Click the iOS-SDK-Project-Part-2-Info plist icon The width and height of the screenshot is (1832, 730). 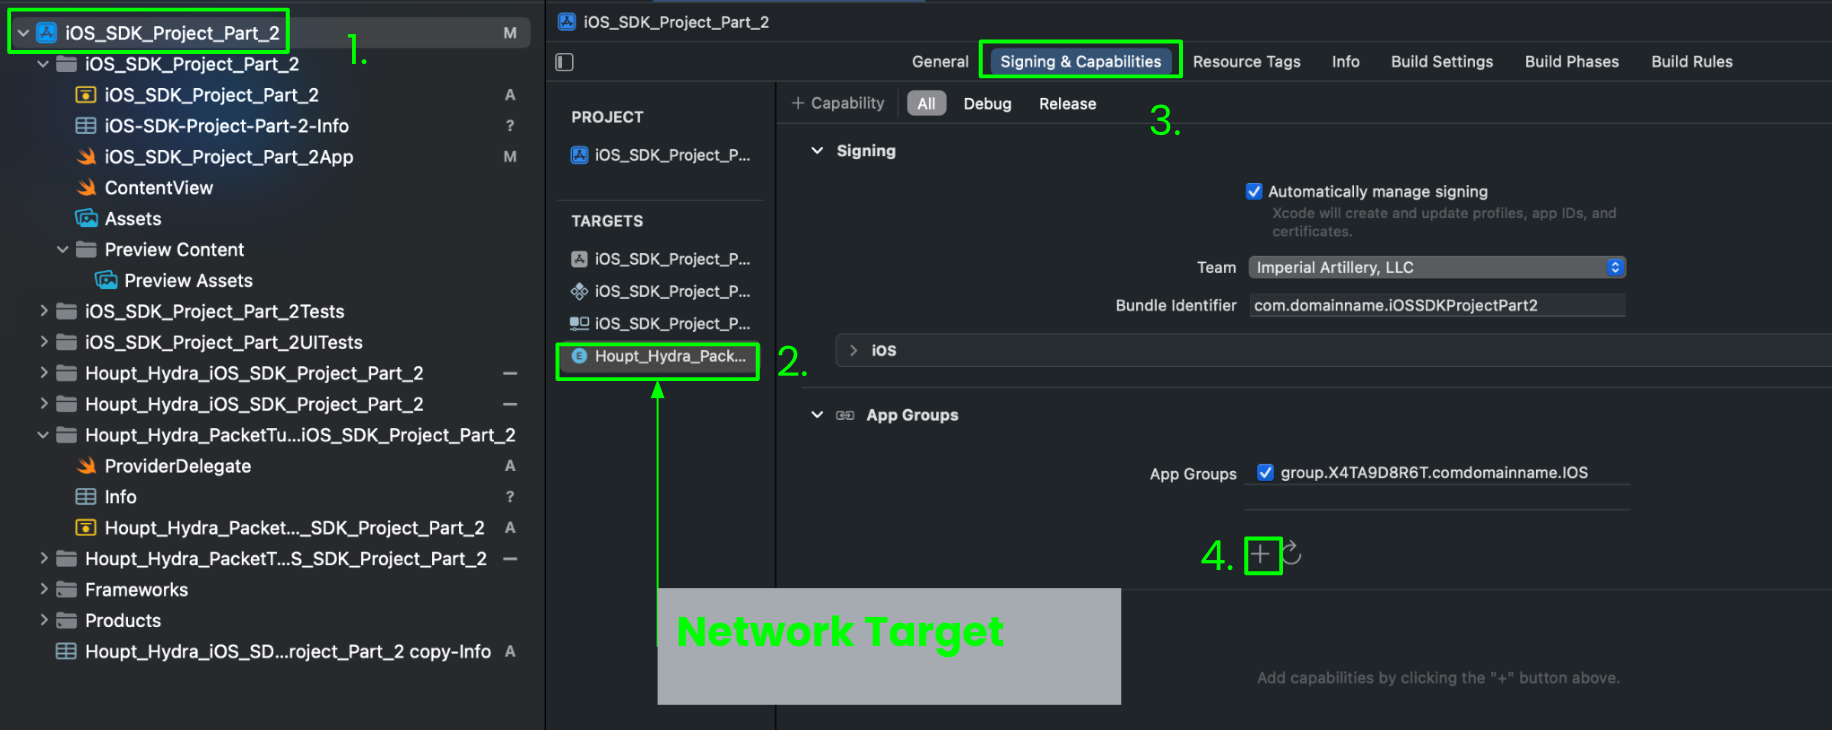point(87,126)
